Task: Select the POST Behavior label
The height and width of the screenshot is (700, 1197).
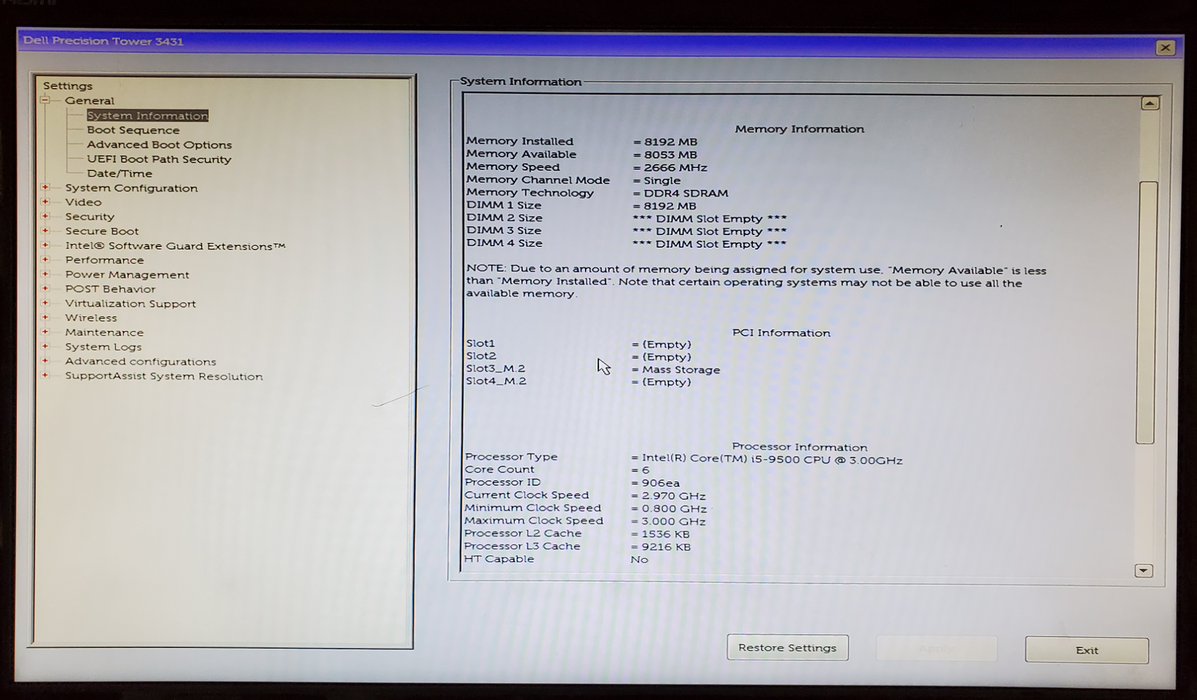Action: coord(110,289)
